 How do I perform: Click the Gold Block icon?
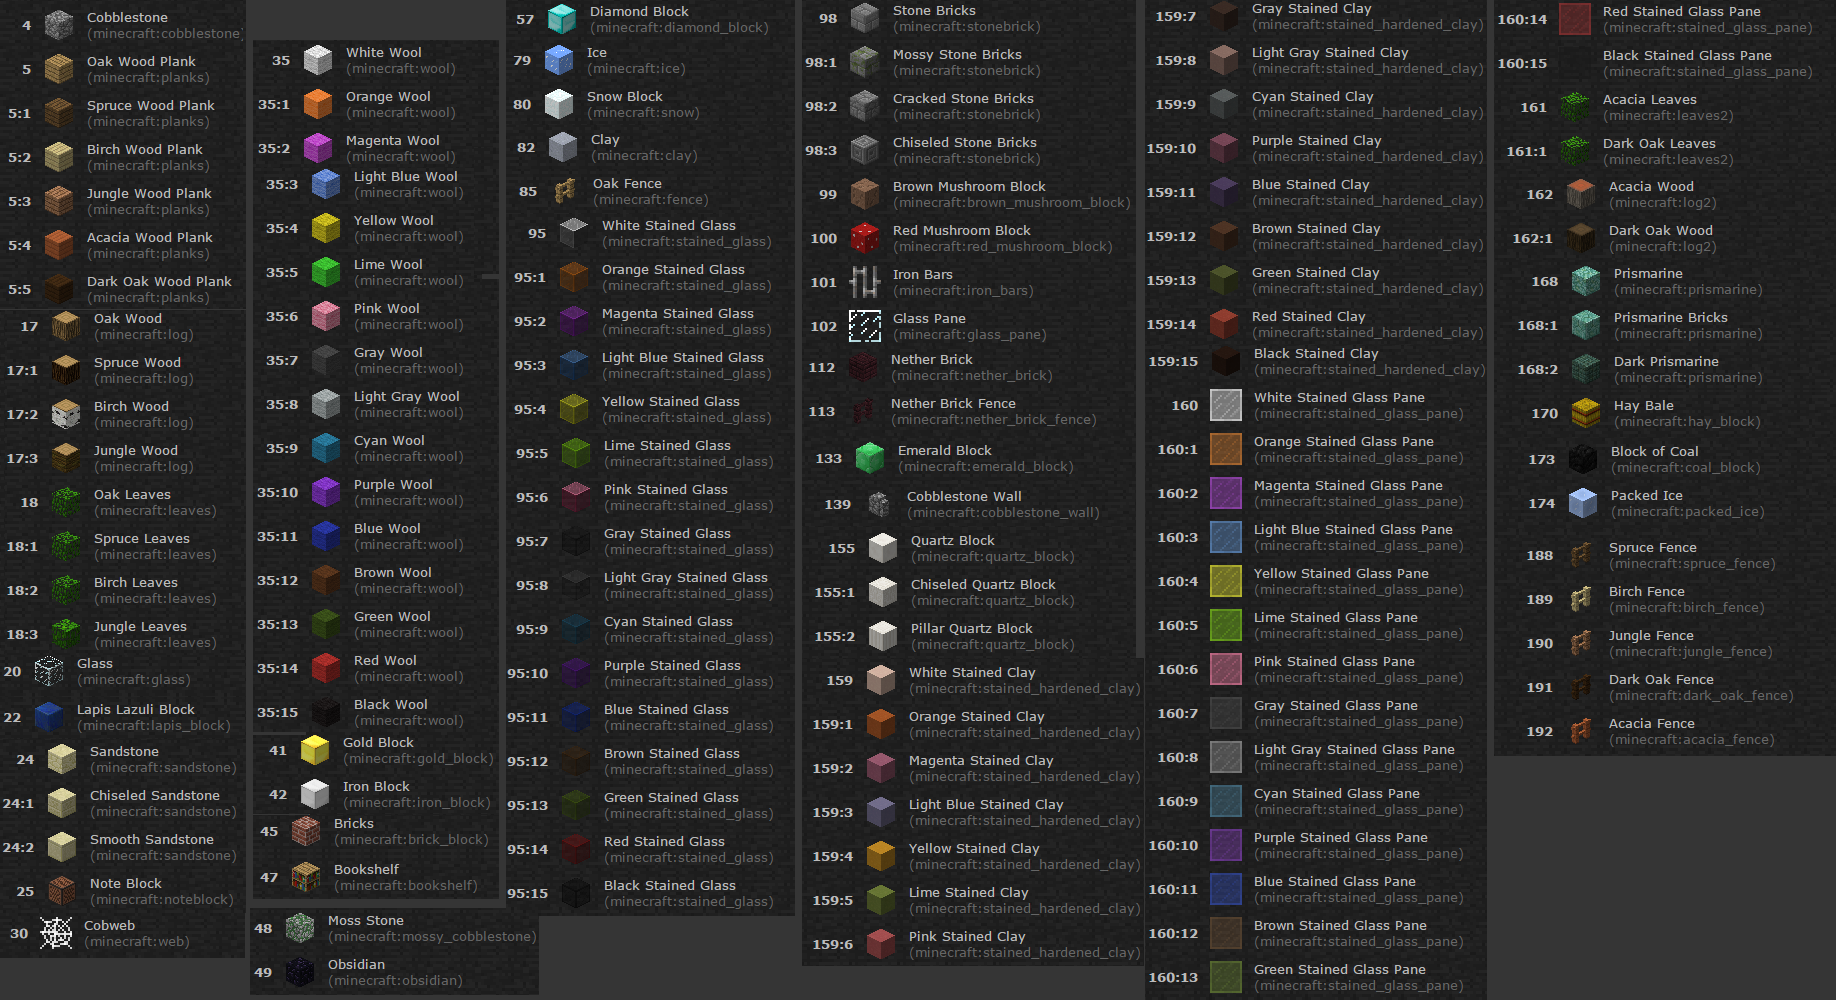315,750
